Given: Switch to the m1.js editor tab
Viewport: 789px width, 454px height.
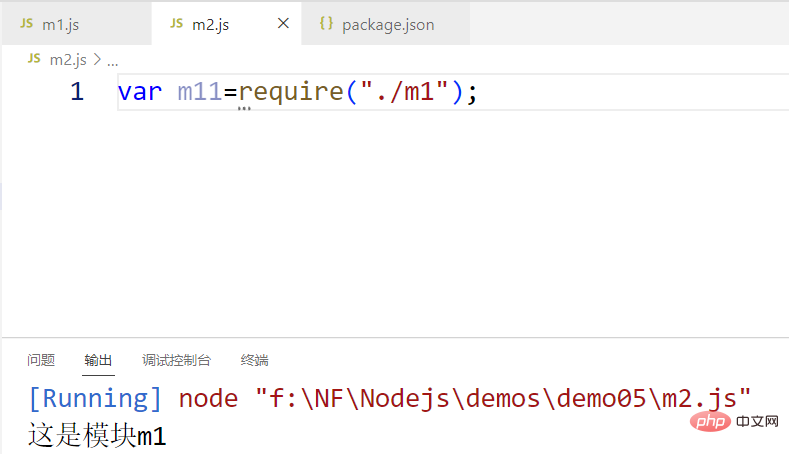Looking at the screenshot, I should click(x=76, y=24).
